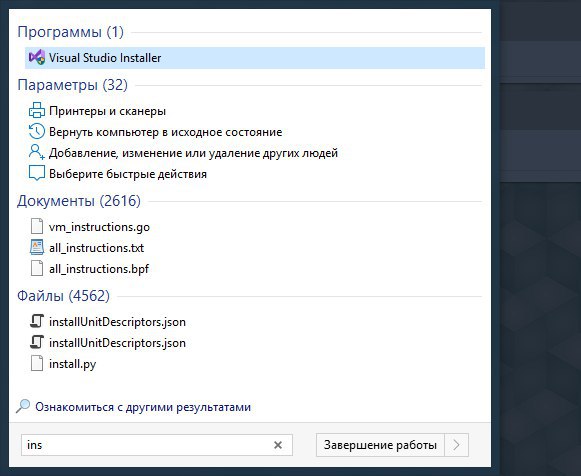Open vm_instructions.go document

pos(99,227)
